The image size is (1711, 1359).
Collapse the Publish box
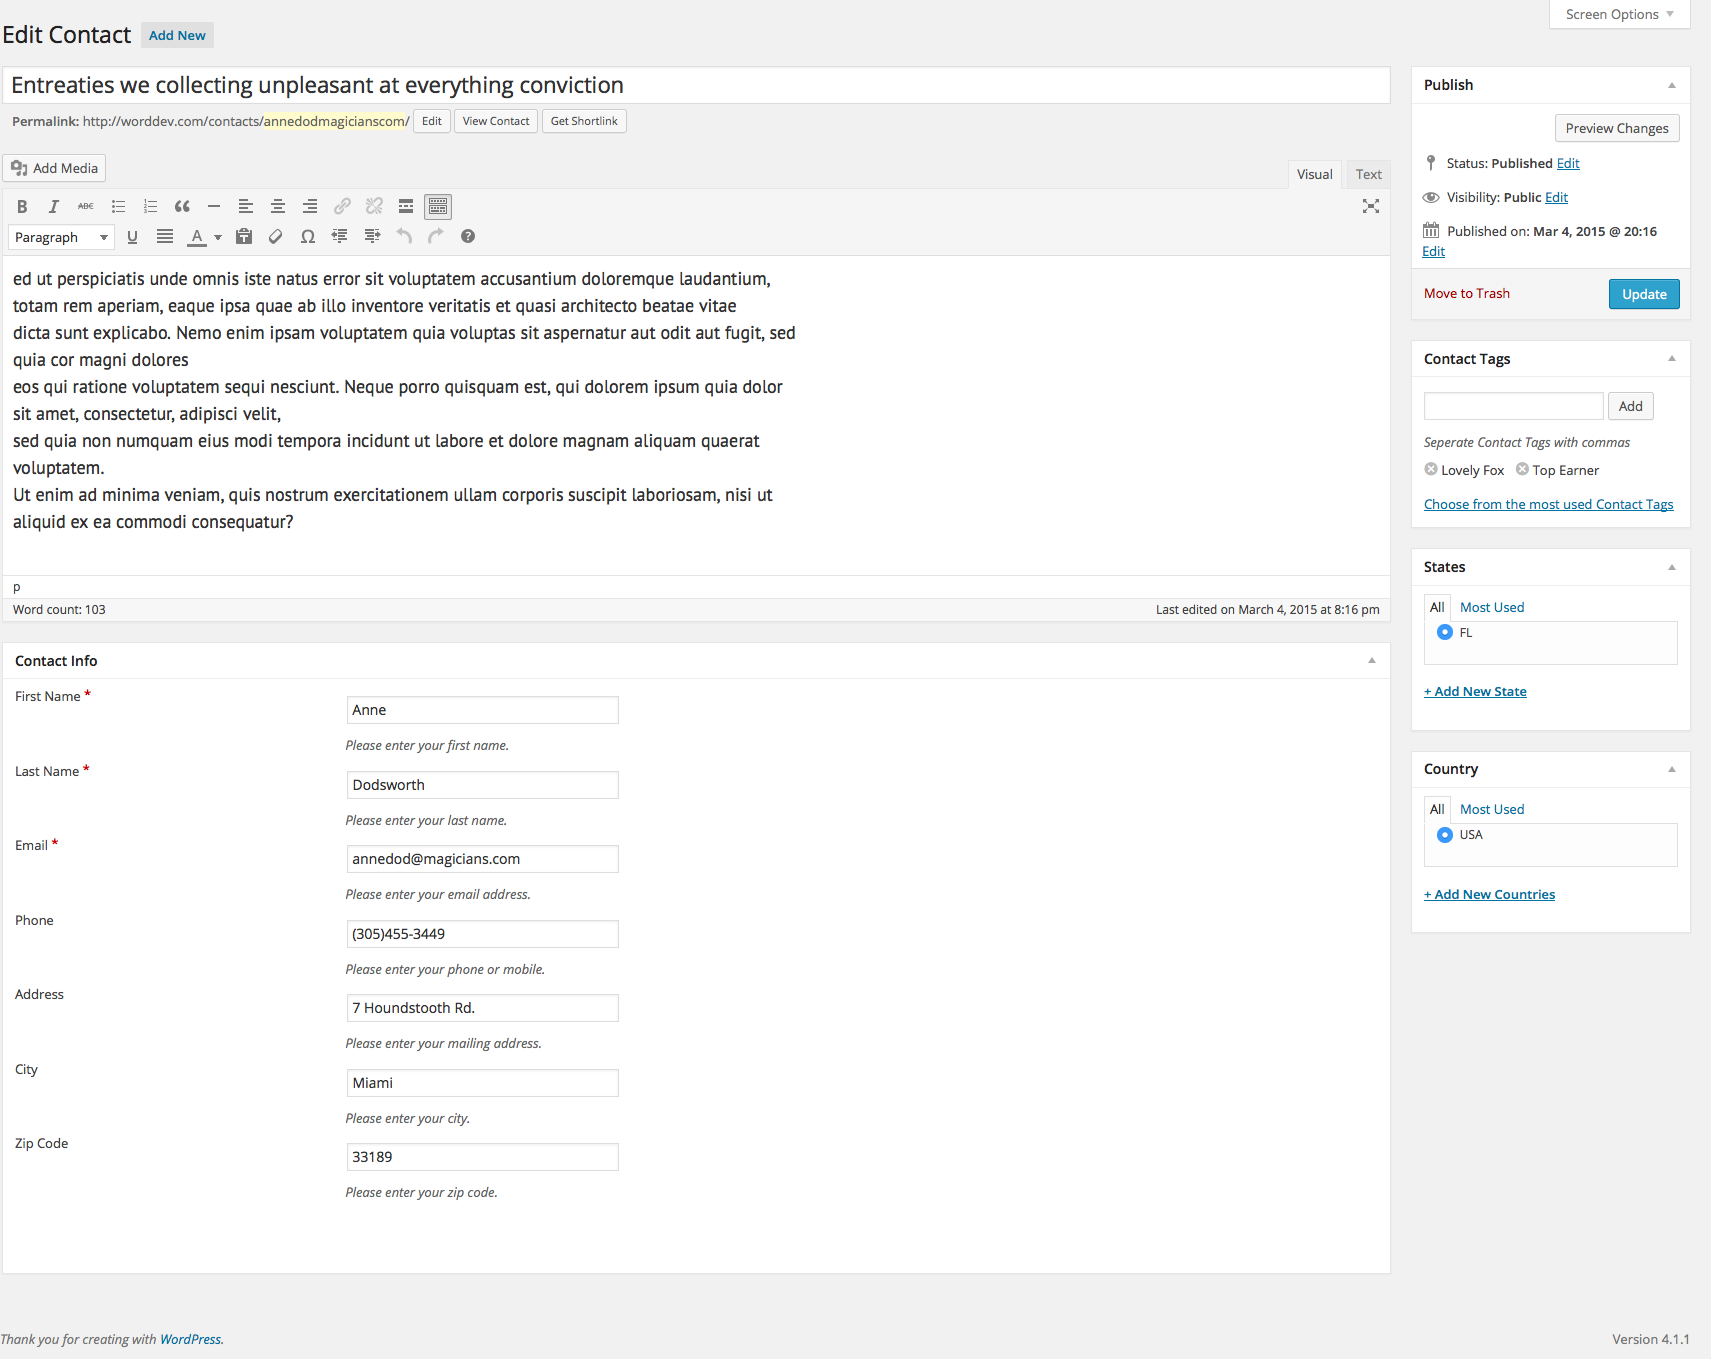[1671, 85]
